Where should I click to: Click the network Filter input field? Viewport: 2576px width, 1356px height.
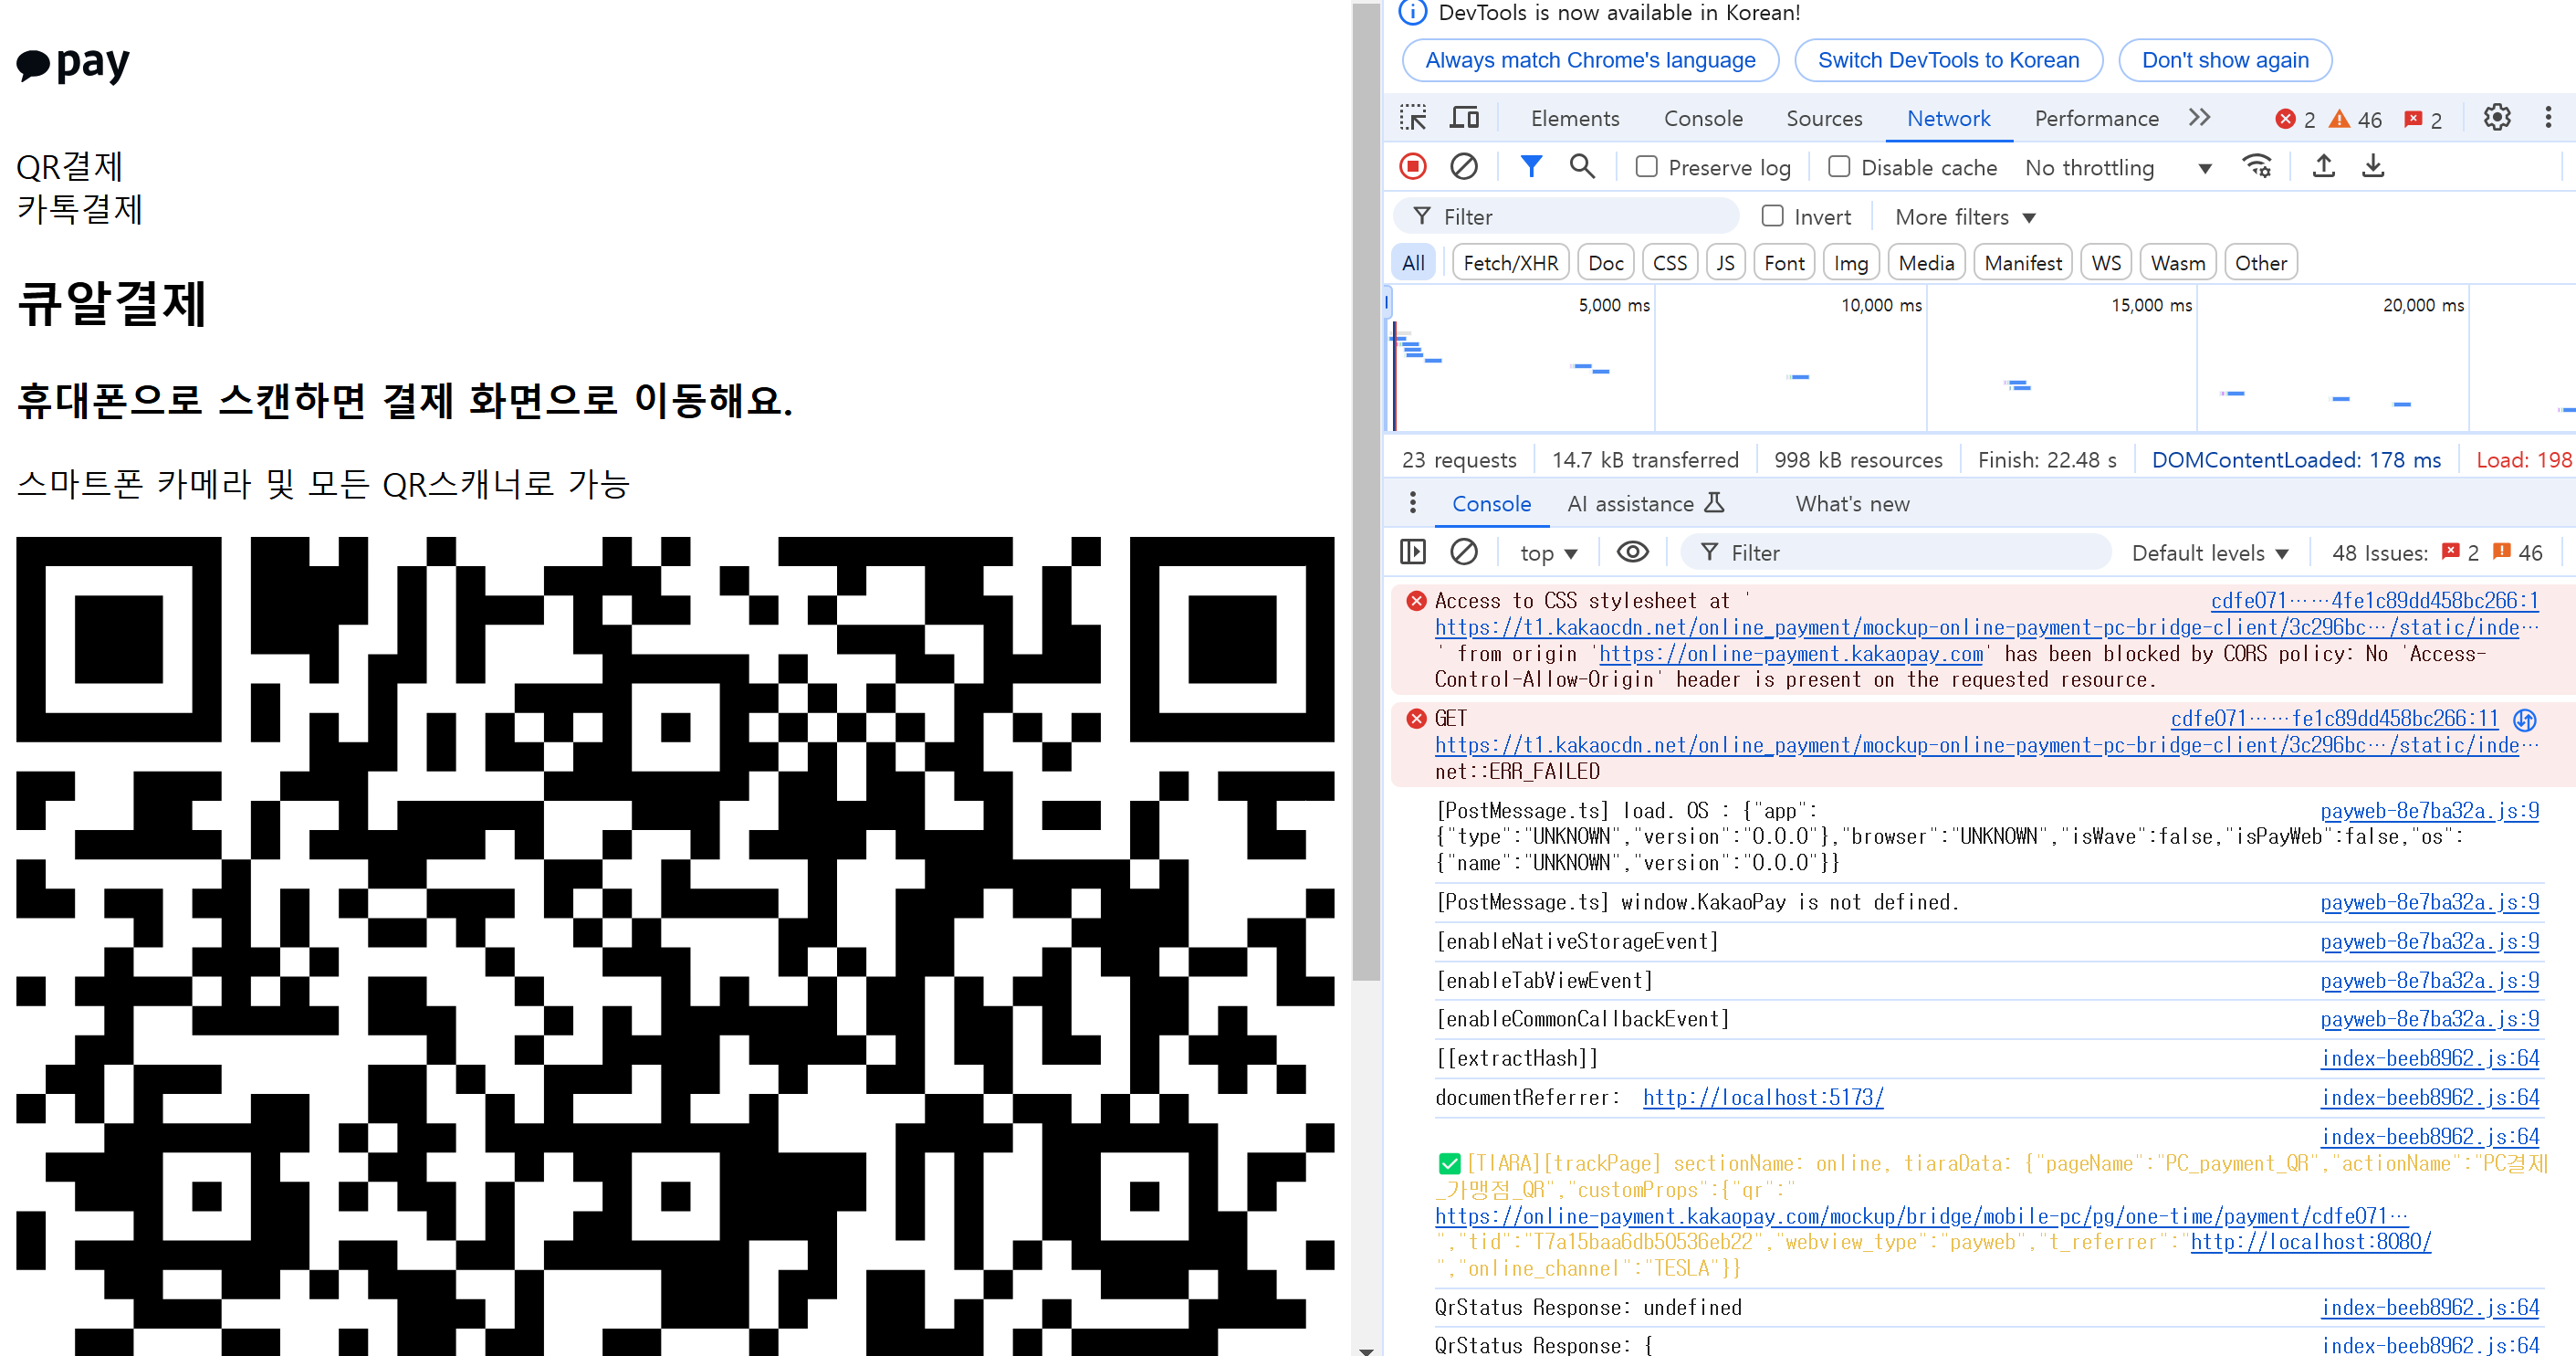pos(1566,217)
